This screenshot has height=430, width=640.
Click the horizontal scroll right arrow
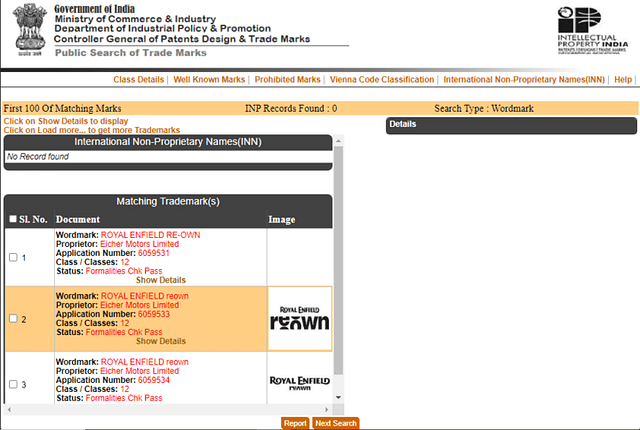click(327, 410)
